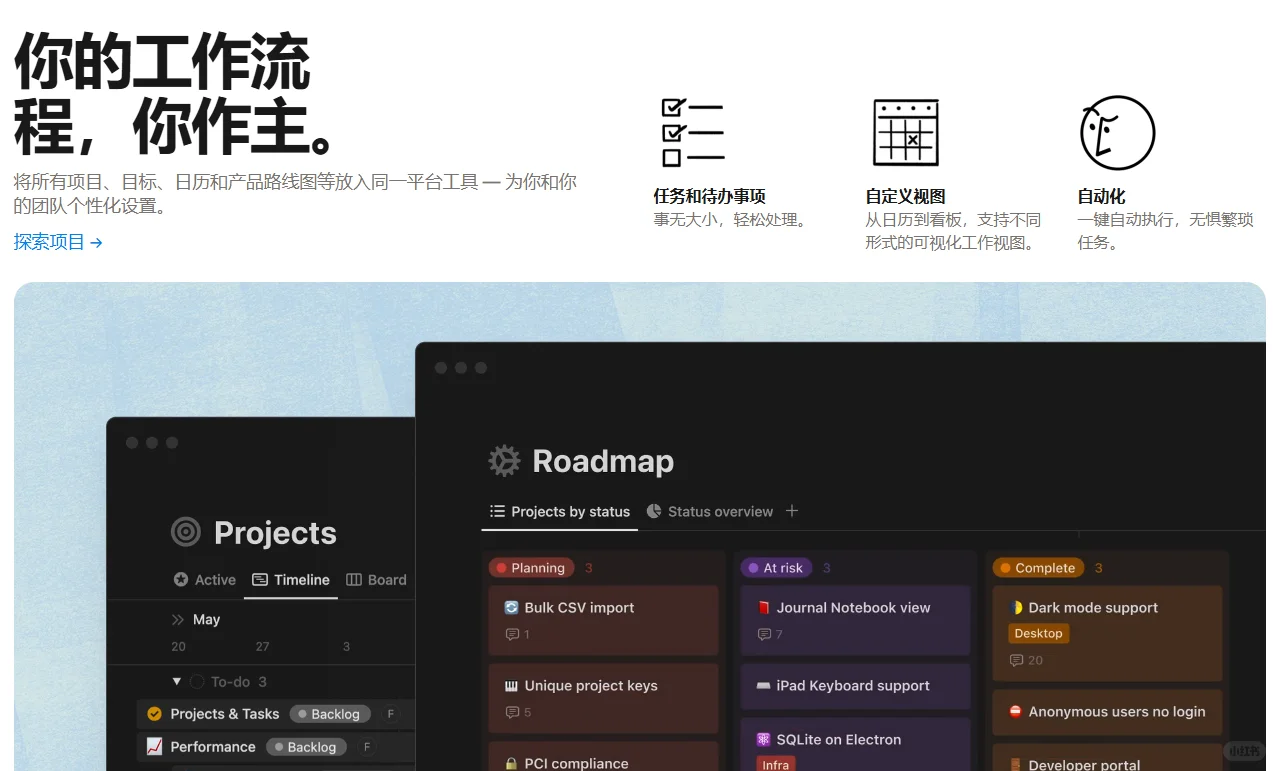Viewport: 1276px width, 771px height.
Task: Click the checklist icon above 任务和待办事项
Action: coord(692,131)
